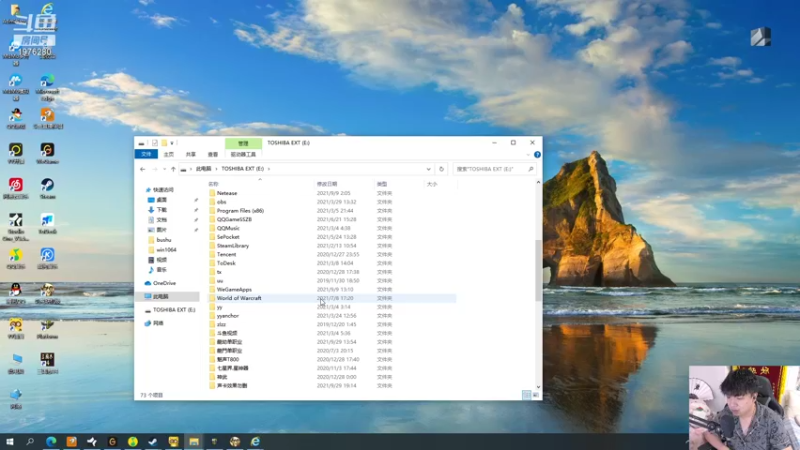Open Steam from the taskbar
800x450 pixels.
click(153, 441)
